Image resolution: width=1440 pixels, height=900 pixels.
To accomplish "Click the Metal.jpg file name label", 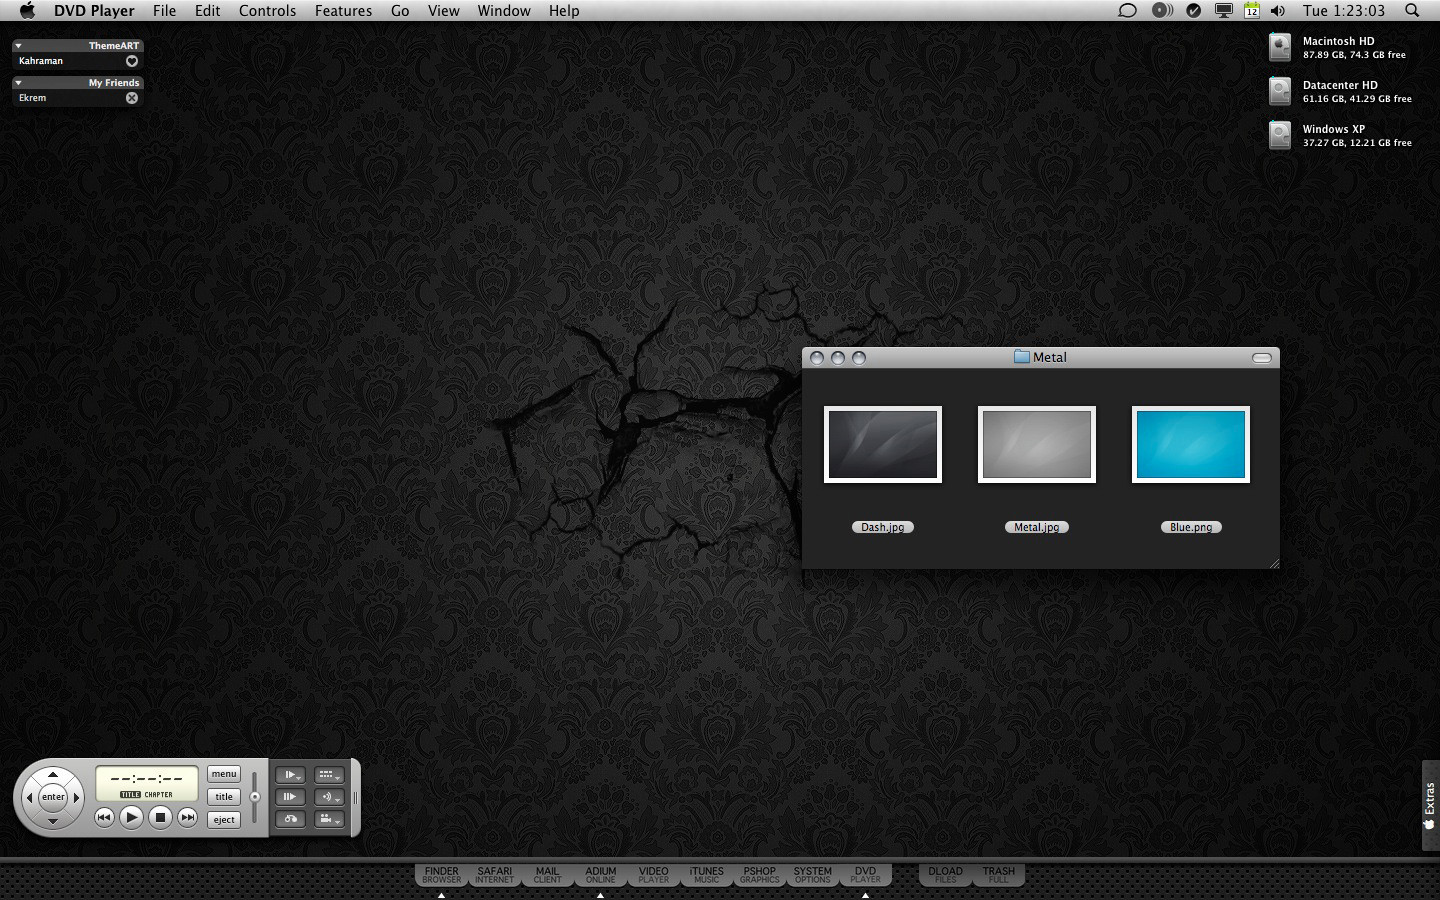I will [1037, 527].
